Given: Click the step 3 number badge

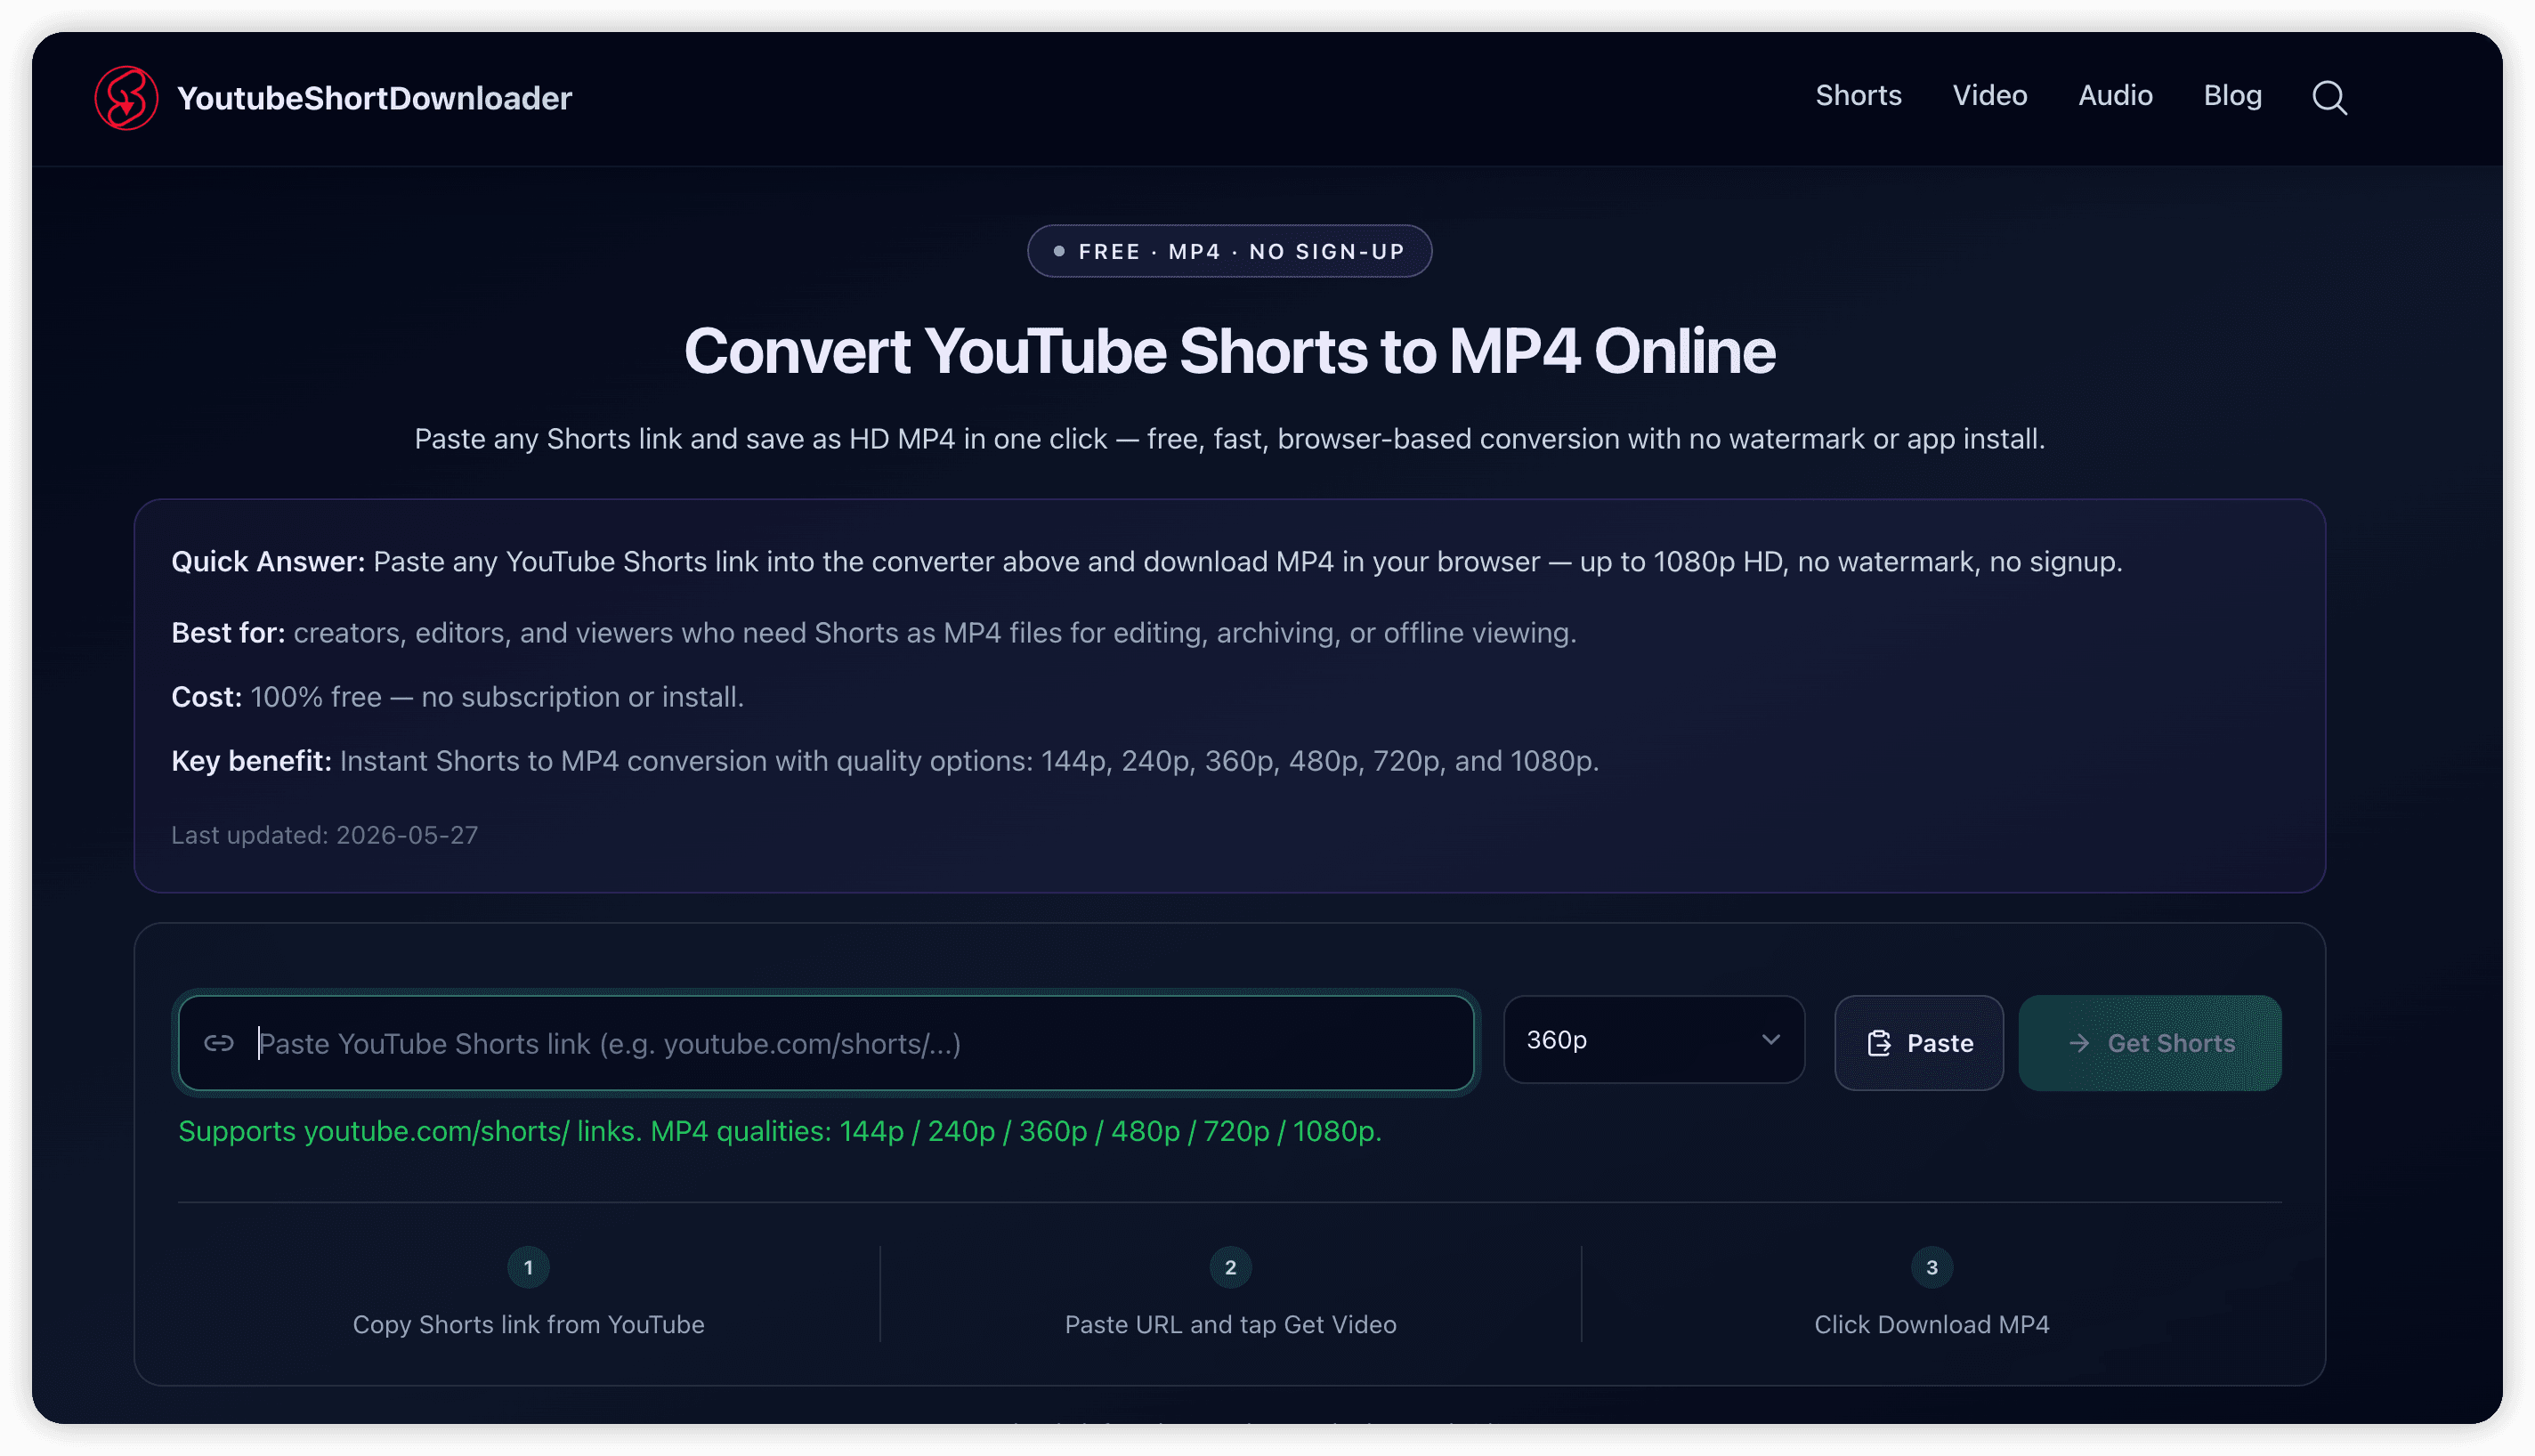Looking at the screenshot, I should tap(1931, 1267).
